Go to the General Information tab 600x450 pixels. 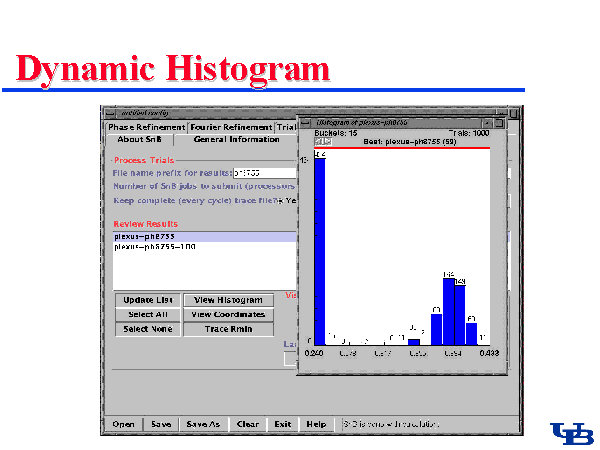pyautogui.click(x=236, y=140)
